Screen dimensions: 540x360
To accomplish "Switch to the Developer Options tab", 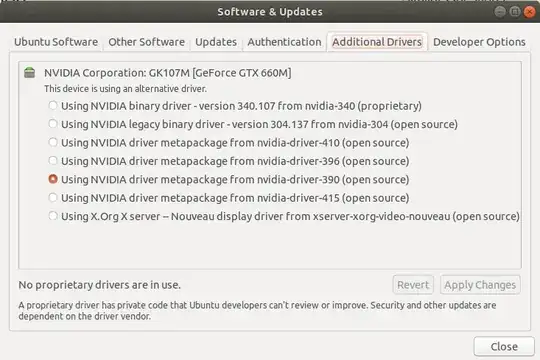I will 479,42.
